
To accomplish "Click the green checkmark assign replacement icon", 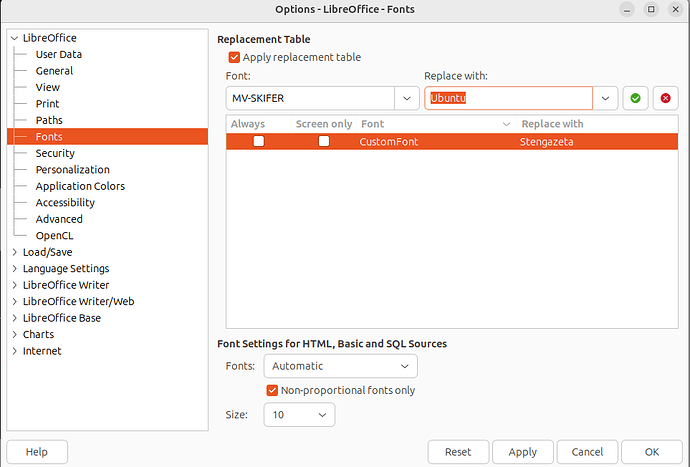I will 635,98.
